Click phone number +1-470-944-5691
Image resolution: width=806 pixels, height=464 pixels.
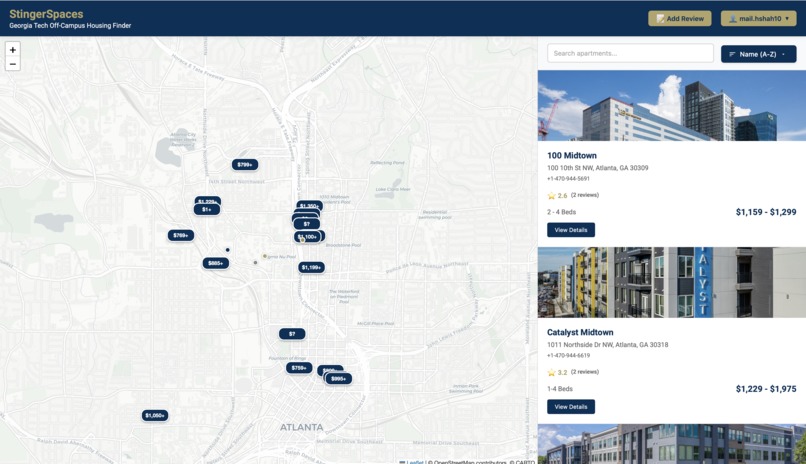click(x=568, y=178)
